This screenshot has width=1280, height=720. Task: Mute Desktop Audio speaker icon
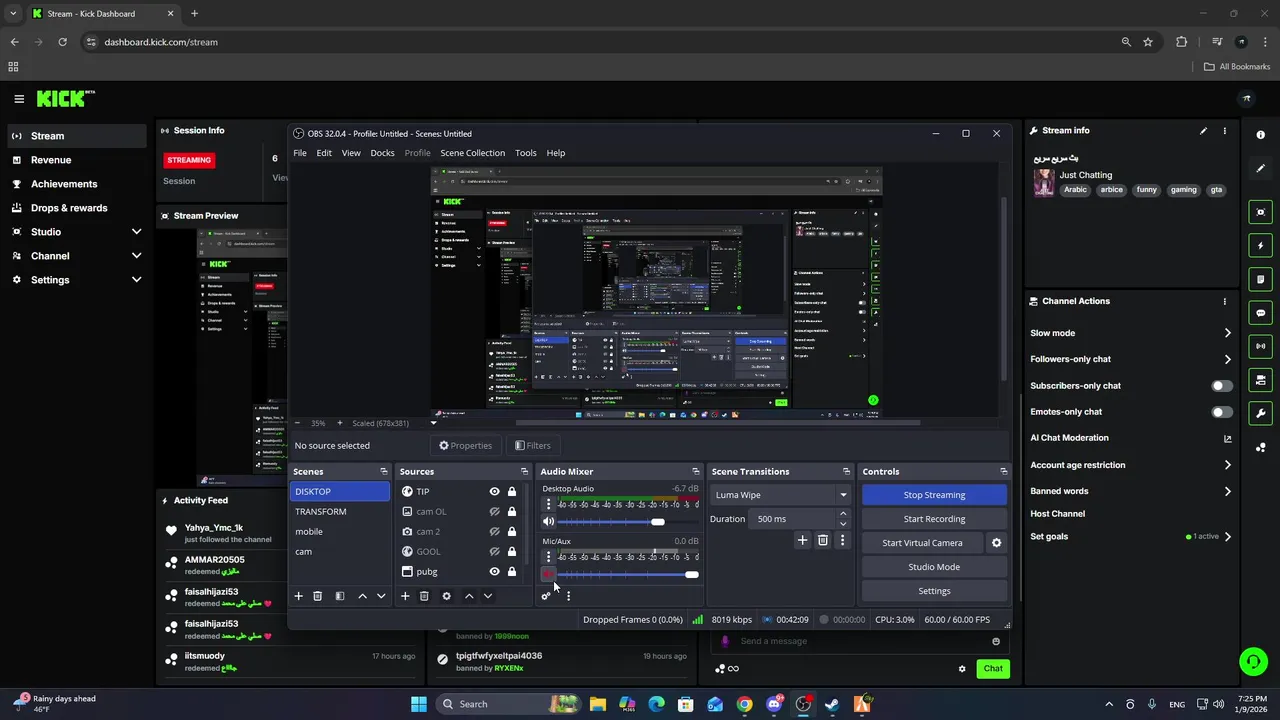click(548, 522)
